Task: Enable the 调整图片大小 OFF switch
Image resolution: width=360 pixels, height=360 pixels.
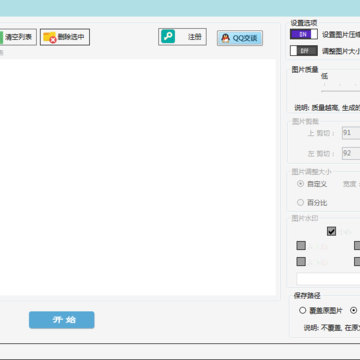Action: 304,51
